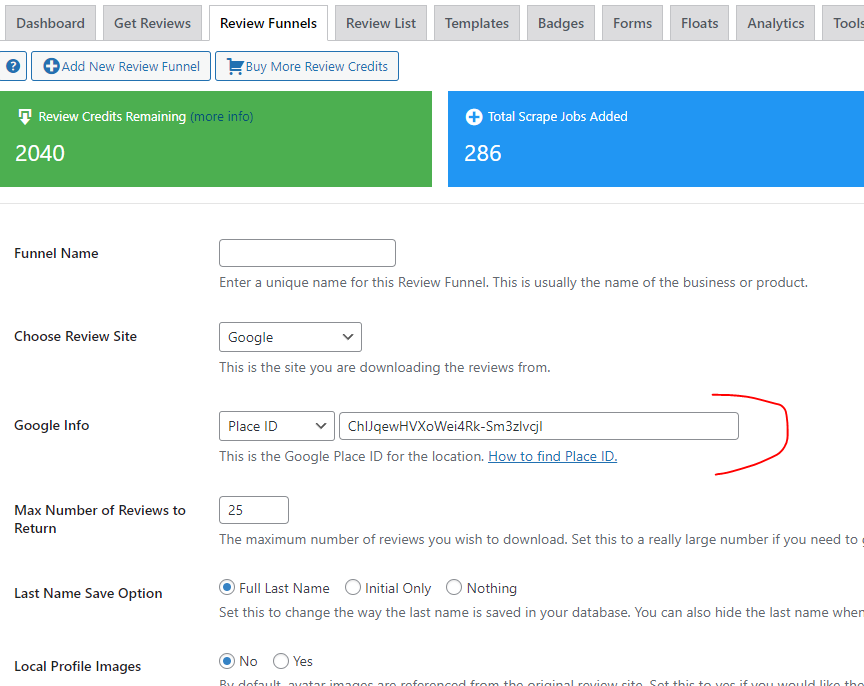
Task: Open the Forms tab
Action: coord(632,23)
